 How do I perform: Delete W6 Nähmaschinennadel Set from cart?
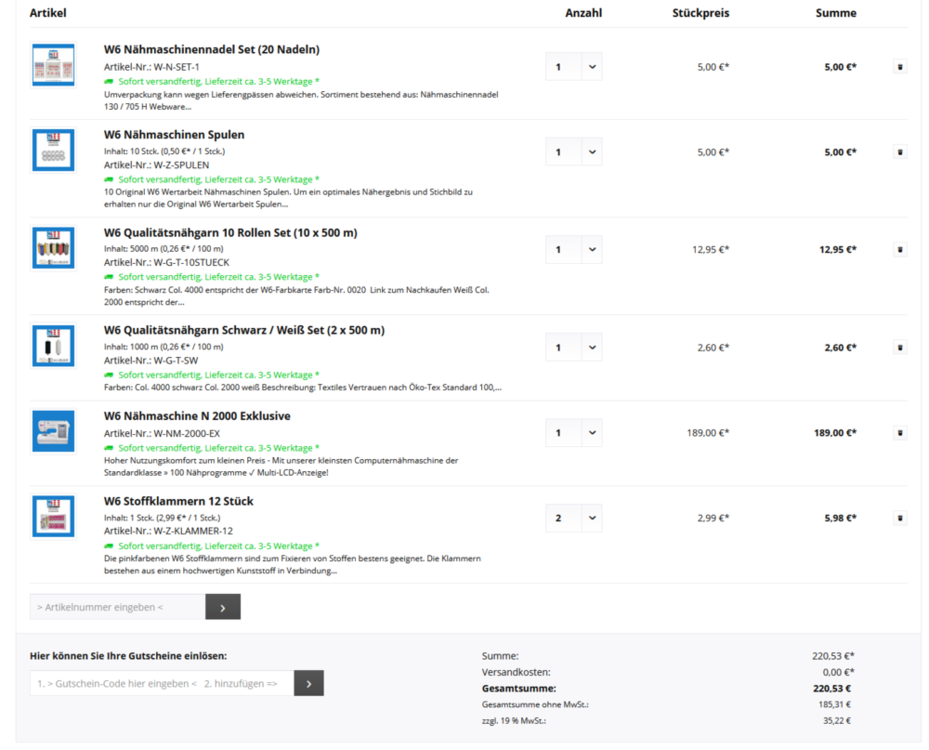pyautogui.click(x=899, y=67)
